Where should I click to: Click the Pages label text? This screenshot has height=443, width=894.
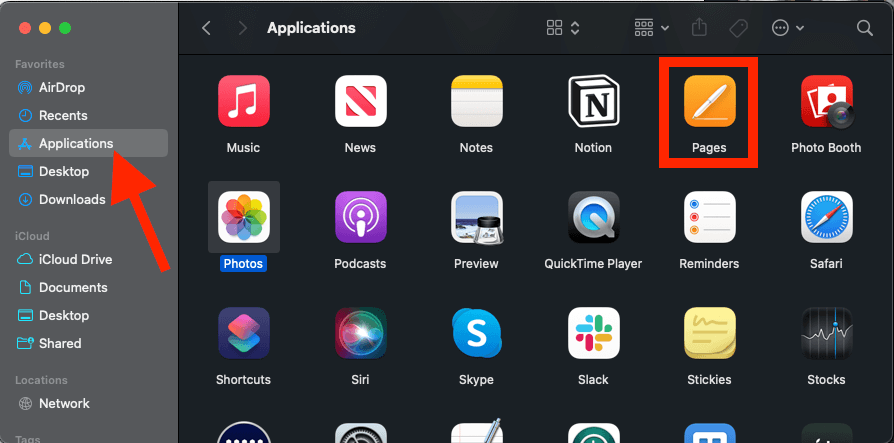tap(709, 148)
